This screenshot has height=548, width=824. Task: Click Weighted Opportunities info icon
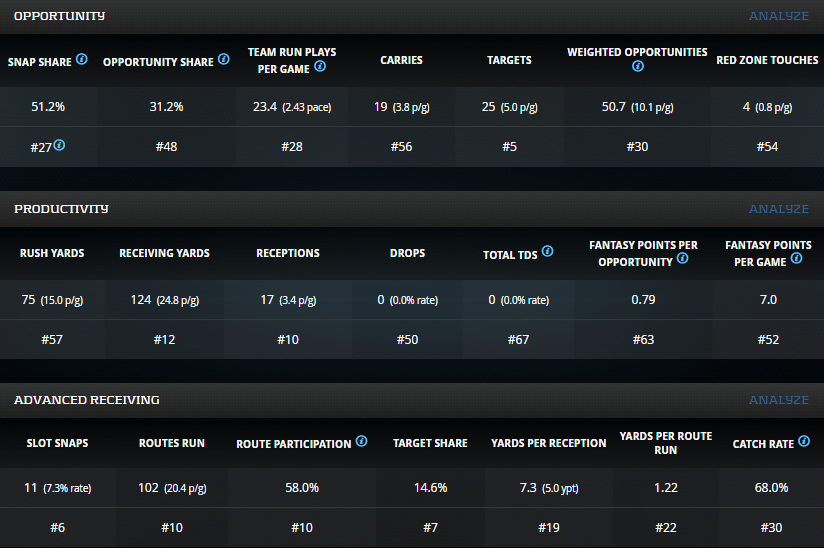pos(637,67)
